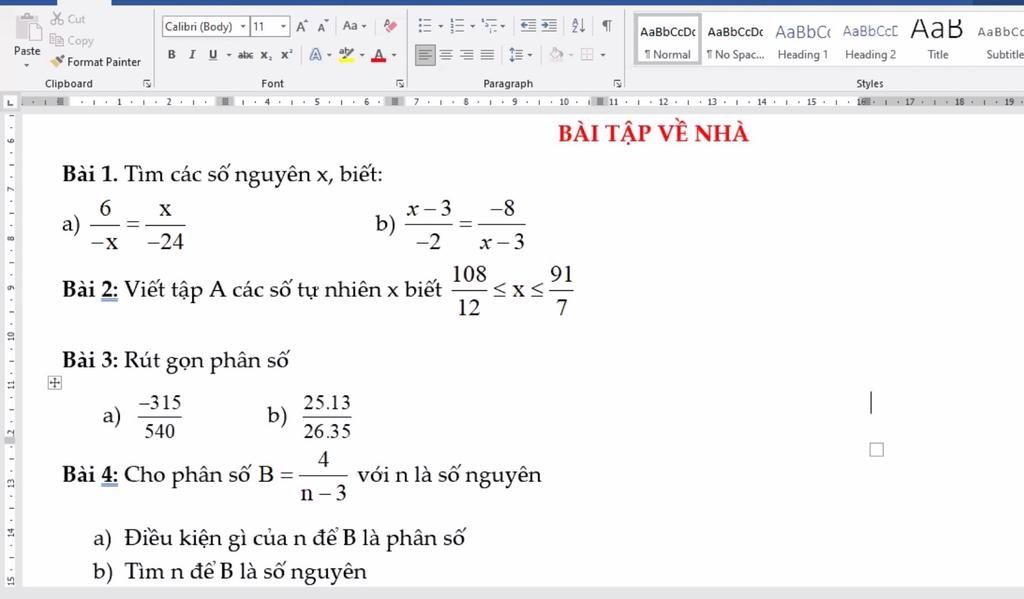Viewport: 1024px width, 599px height.
Task: Toggle bold formatting
Action: pyautogui.click(x=172, y=55)
